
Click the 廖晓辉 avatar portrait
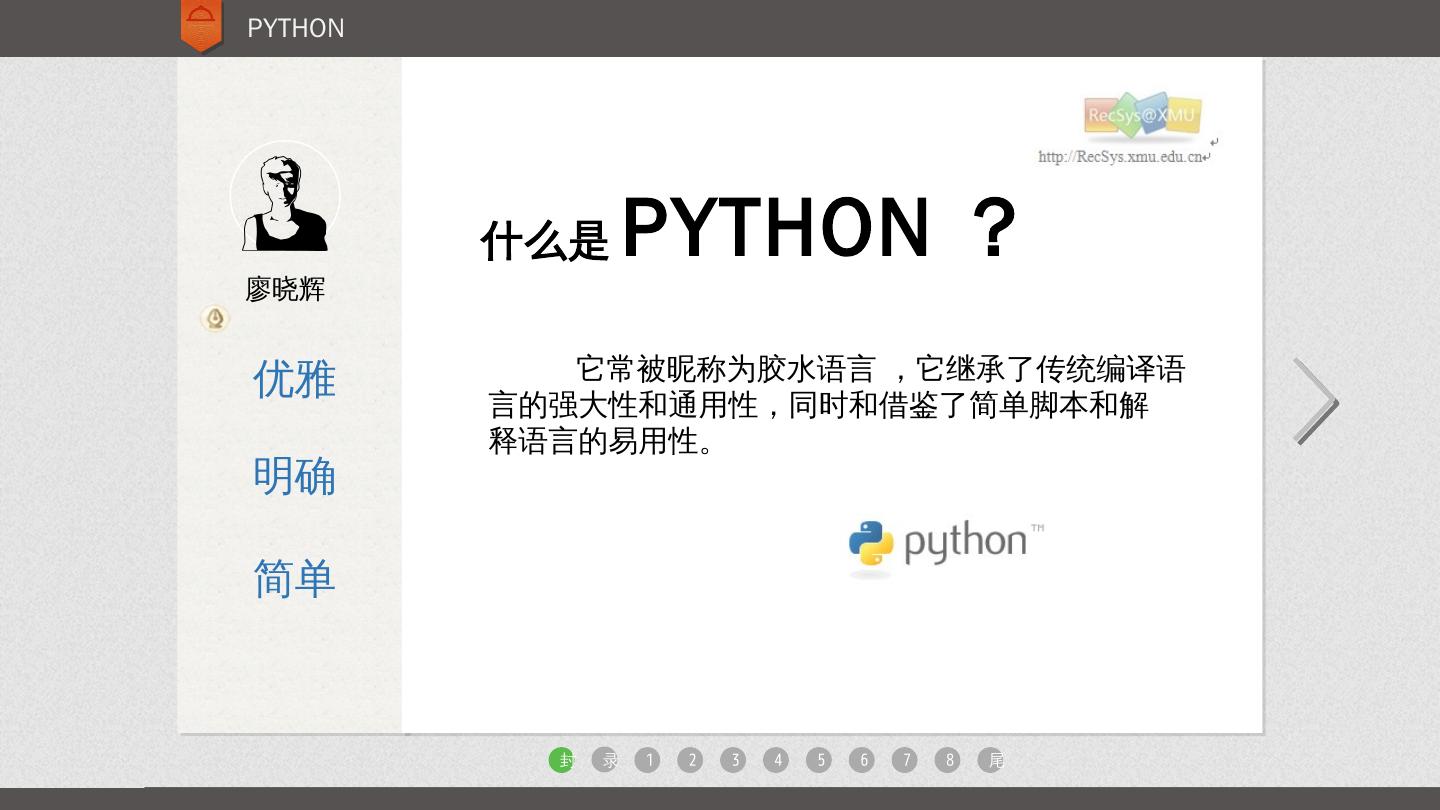pos(285,197)
